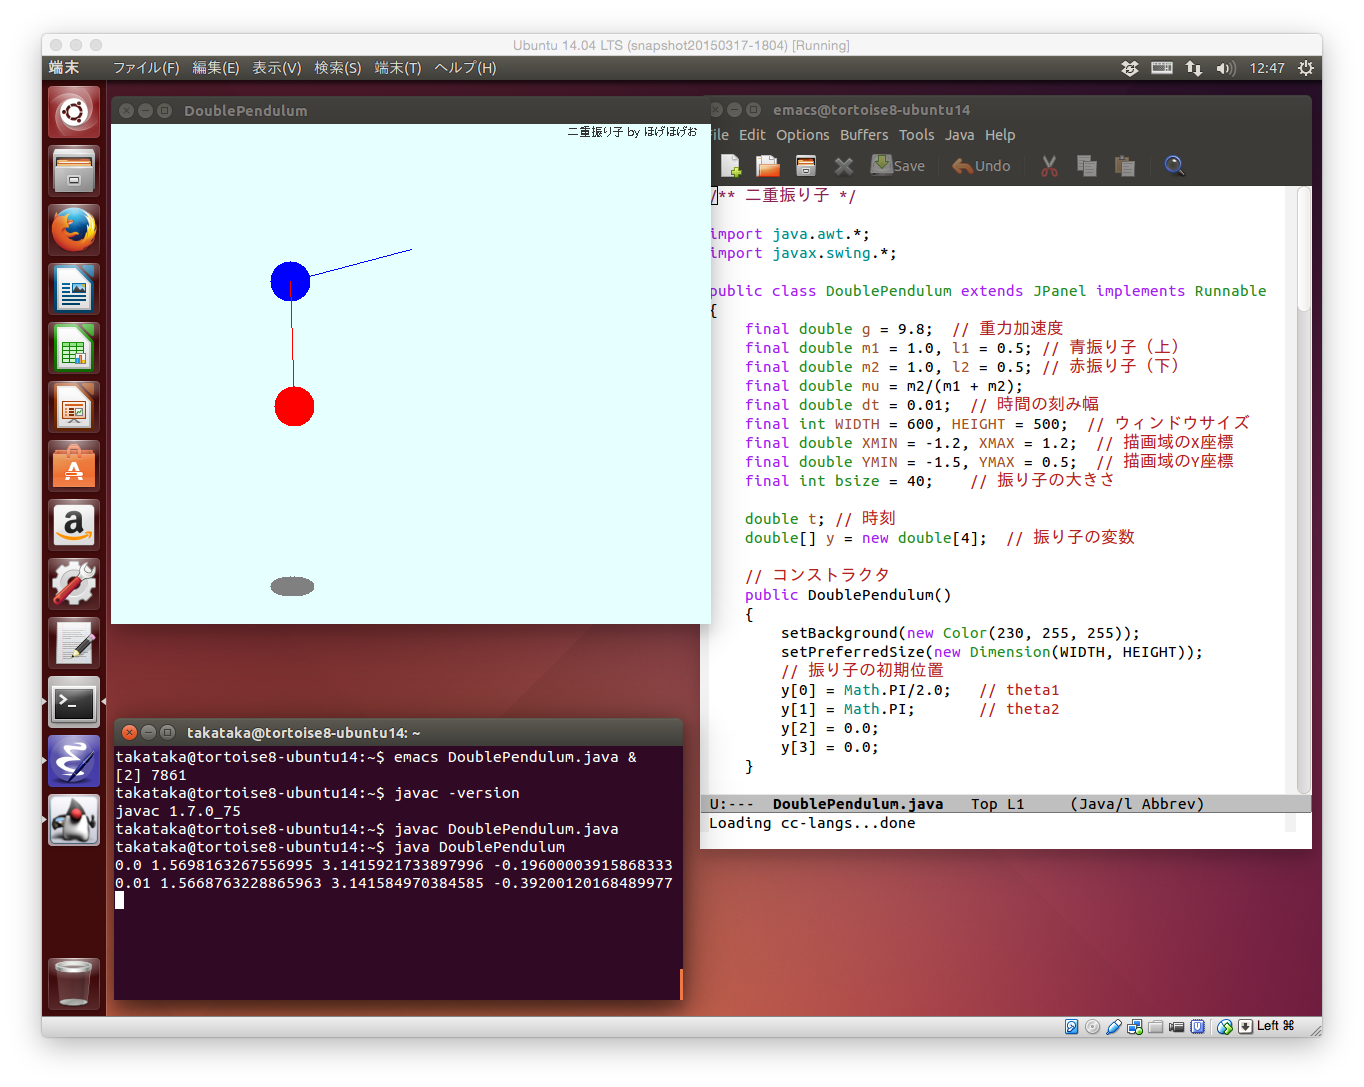Open a file using the Emacs toolbar folder icon
This screenshot has height=1087, width=1364.
pos(767,165)
